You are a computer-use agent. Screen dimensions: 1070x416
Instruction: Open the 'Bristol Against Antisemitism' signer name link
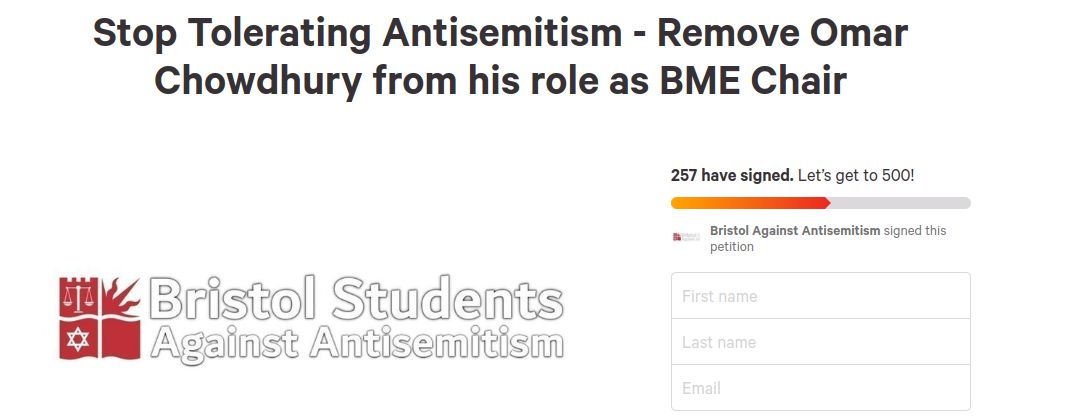(795, 231)
